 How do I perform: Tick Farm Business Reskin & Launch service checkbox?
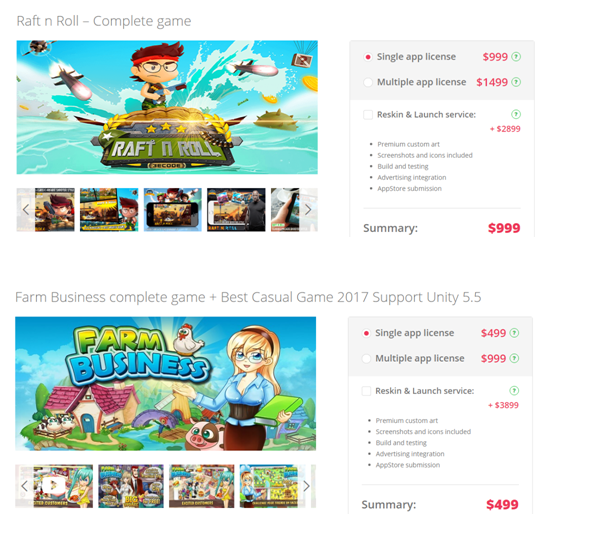pos(366,391)
